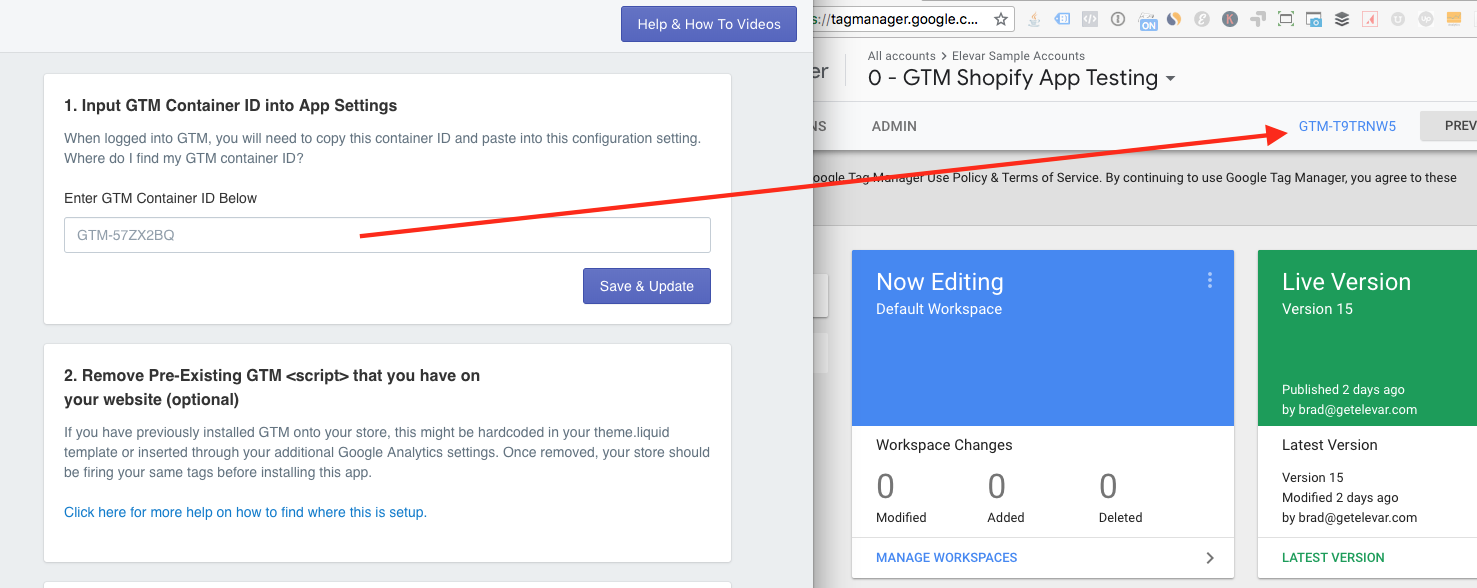Click the 'Workspace Changes' heading
The image size is (1477, 588).
point(944,445)
